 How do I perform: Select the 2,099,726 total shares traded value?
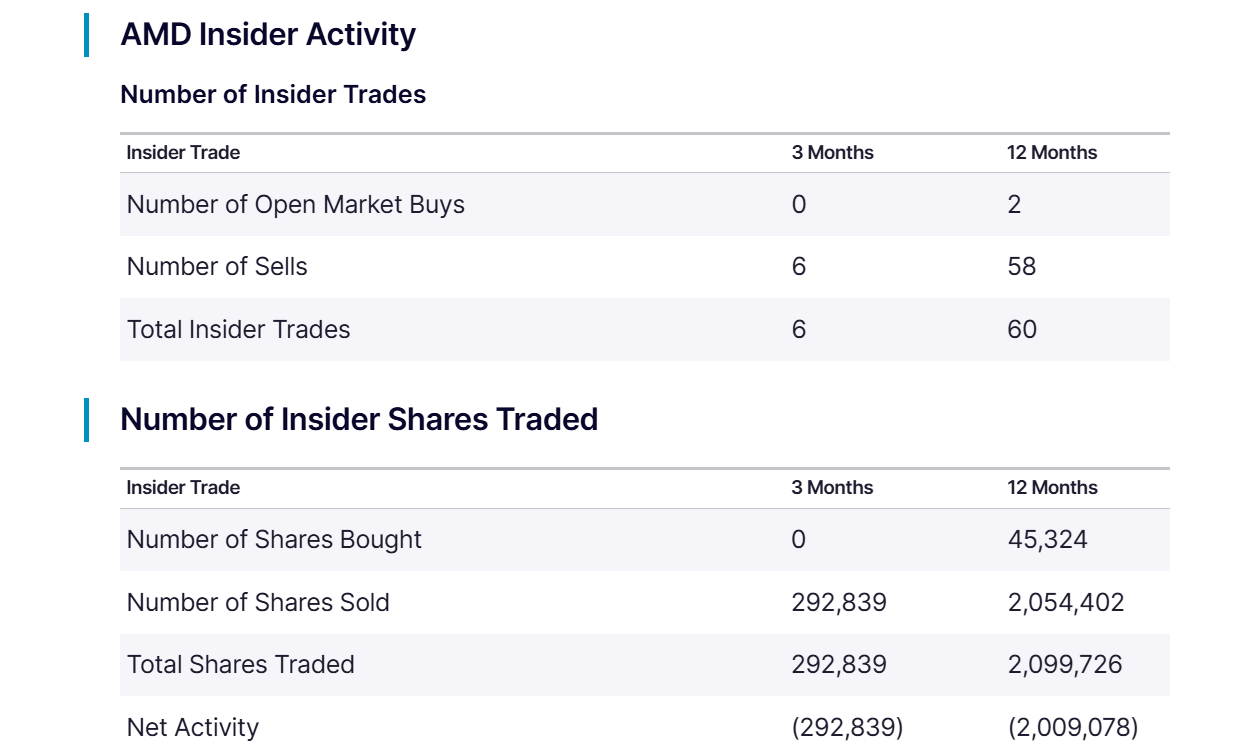click(1065, 665)
